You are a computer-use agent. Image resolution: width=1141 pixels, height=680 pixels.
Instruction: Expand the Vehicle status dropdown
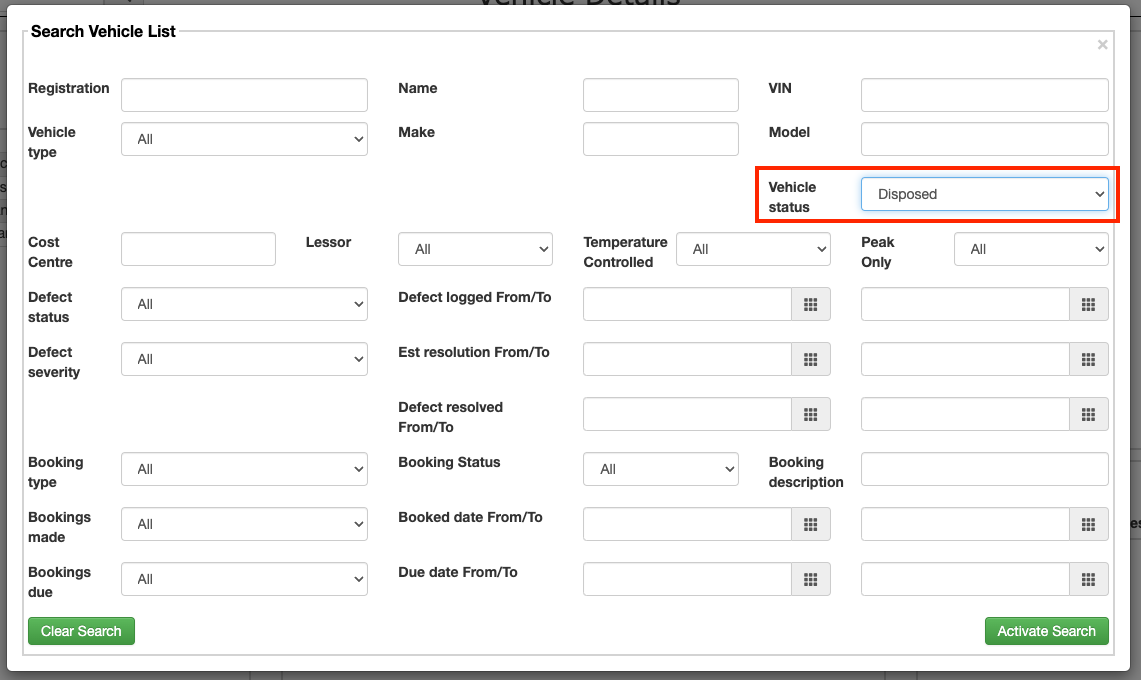pos(984,194)
